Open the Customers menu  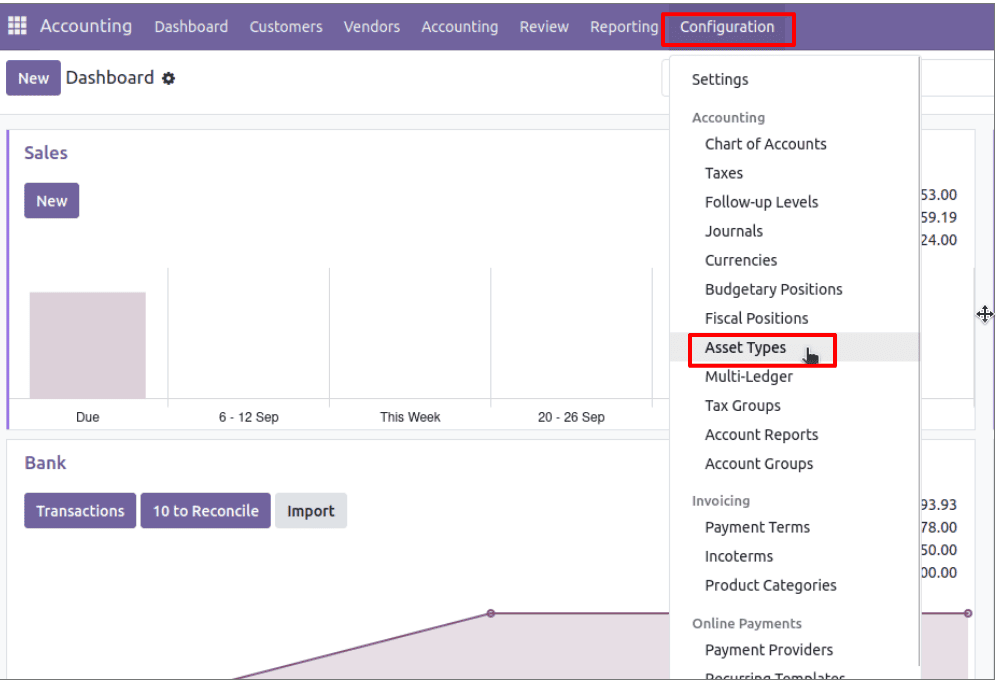click(286, 27)
